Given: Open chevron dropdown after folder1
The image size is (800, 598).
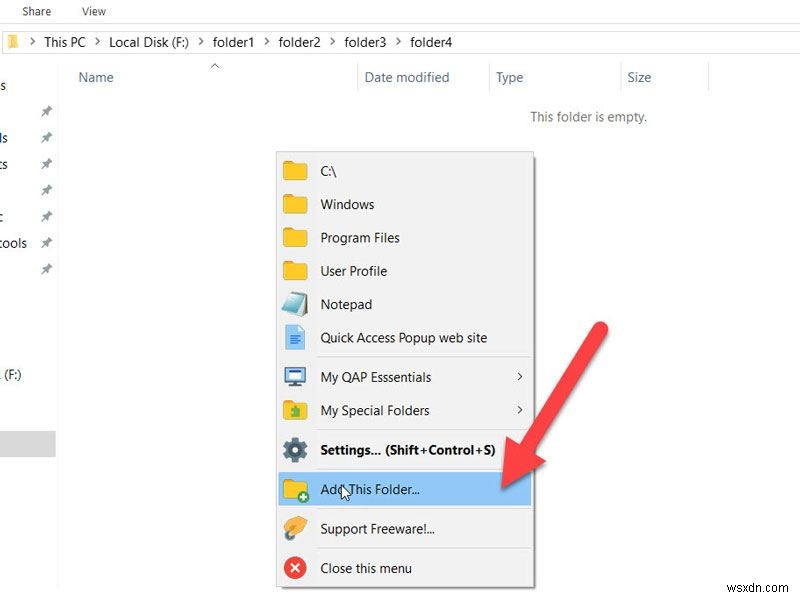Looking at the screenshot, I should pos(266,42).
